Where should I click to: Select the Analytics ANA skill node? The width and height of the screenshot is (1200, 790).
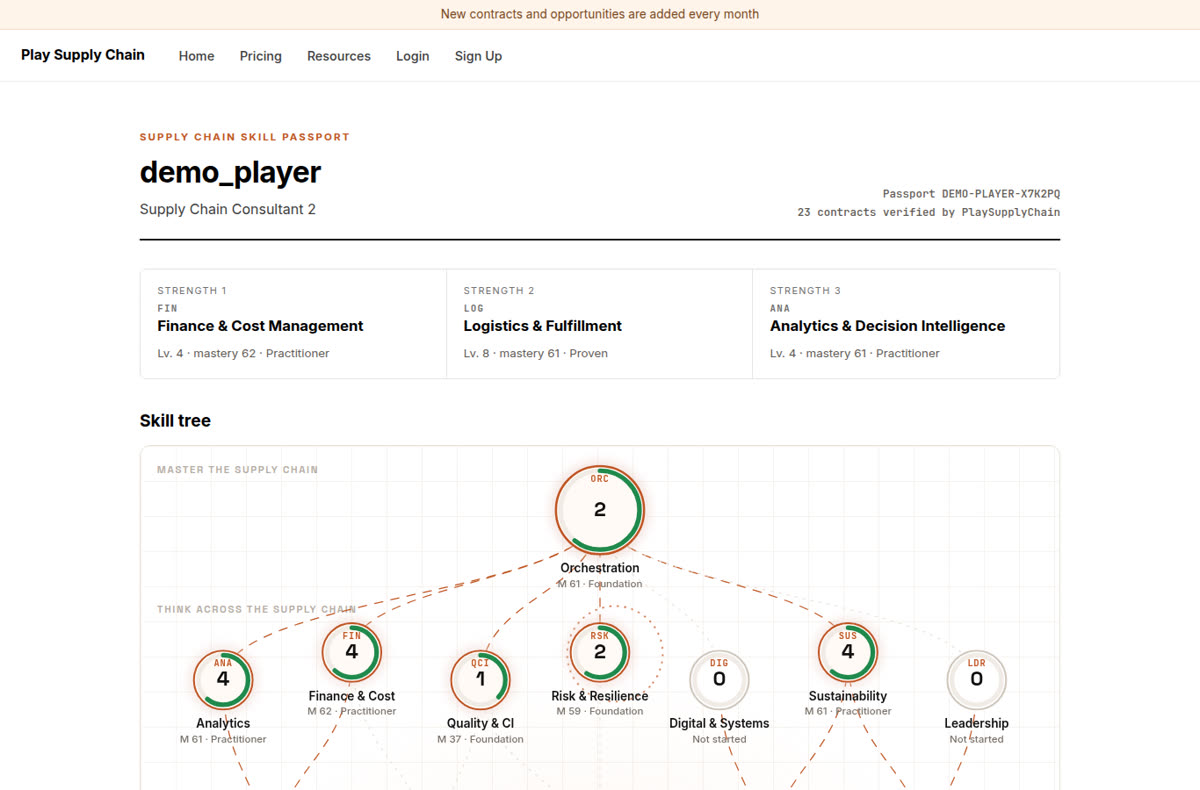pos(223,679)
